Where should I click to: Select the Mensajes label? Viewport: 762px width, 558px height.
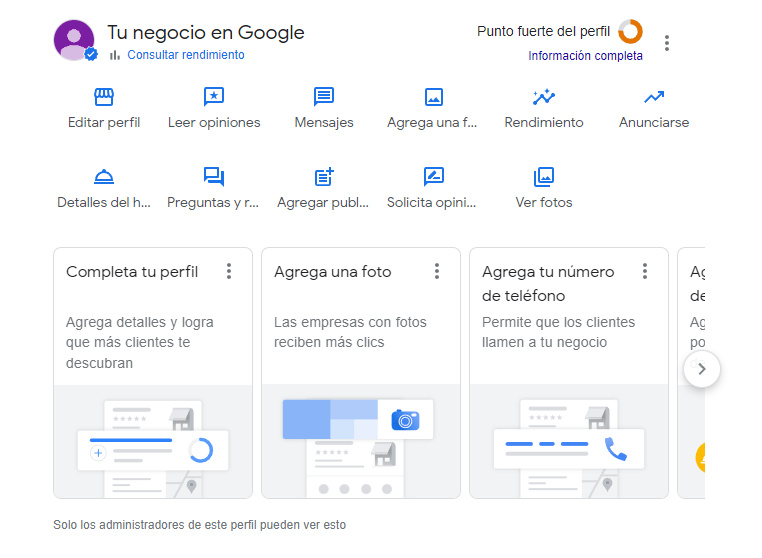(324, 122)
